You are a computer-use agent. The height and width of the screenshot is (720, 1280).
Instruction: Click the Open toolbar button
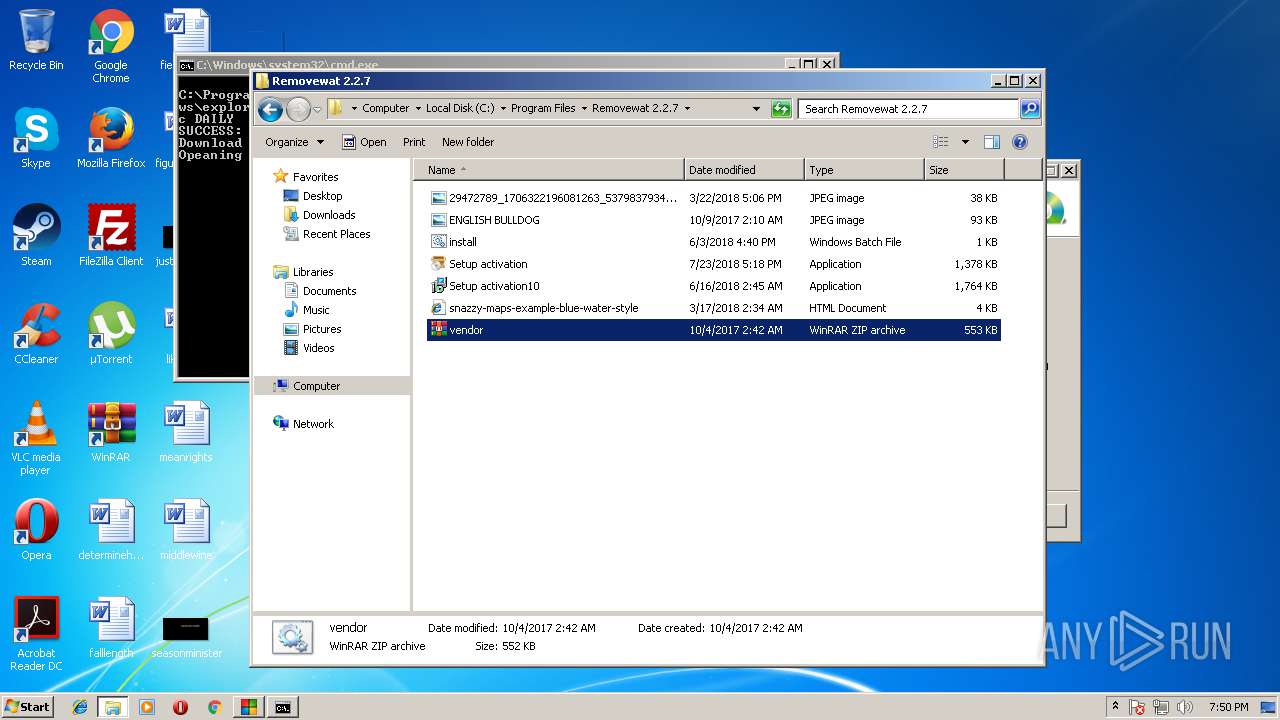click(x=364, y=142)
